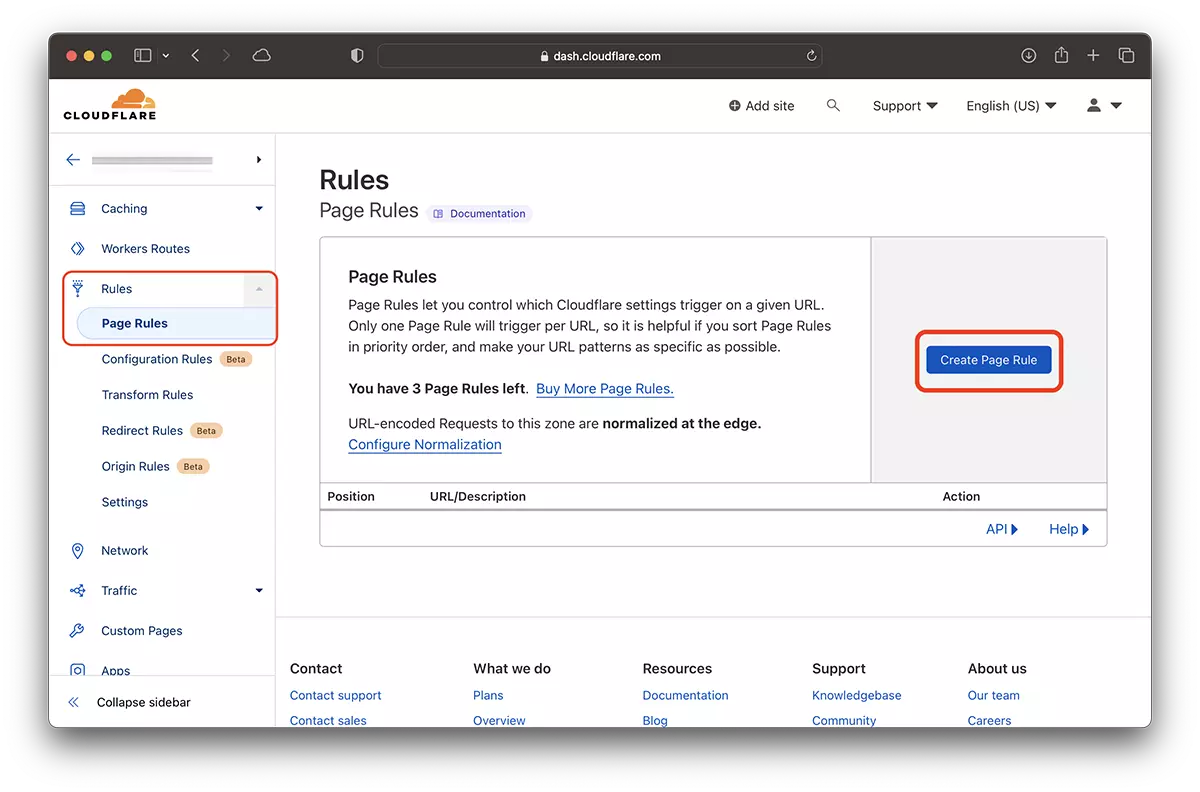Open Custom Pages section
The width and height of the screenshot is (1200, 792).
142,631
